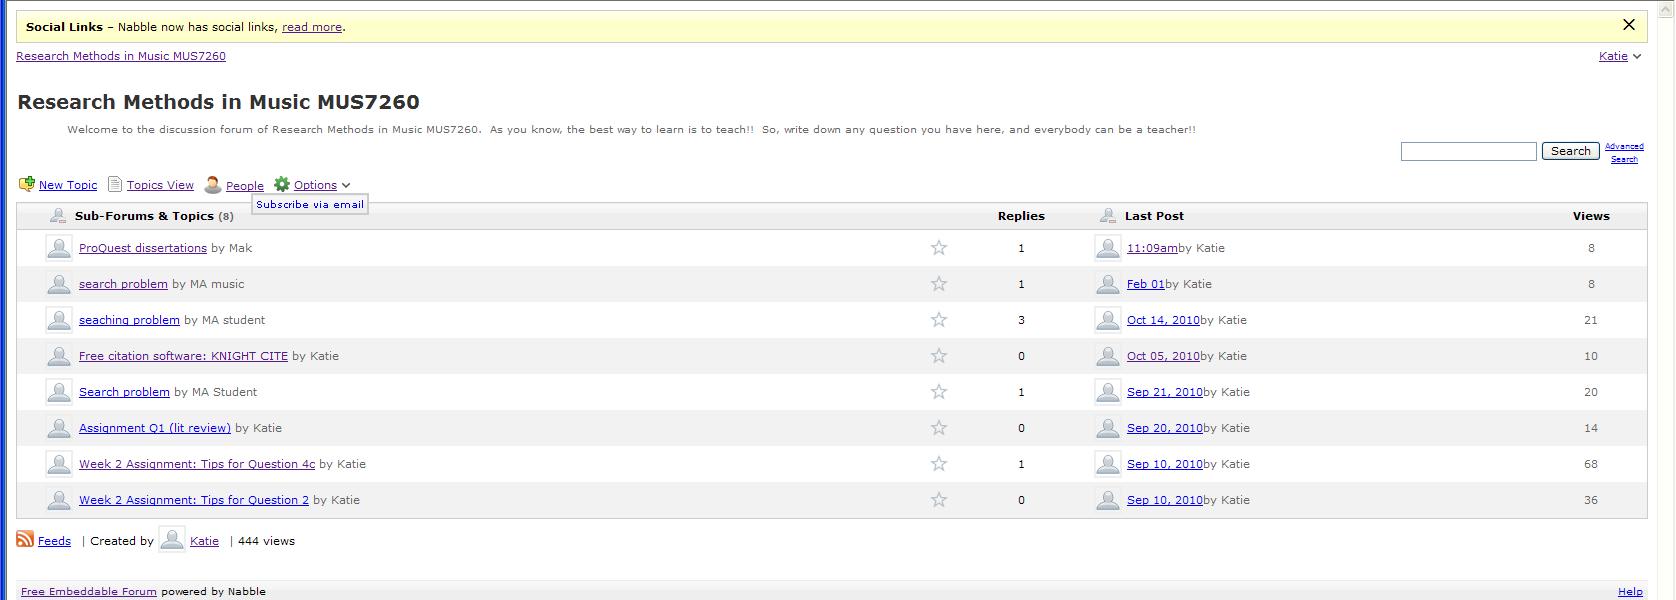The height and width of the screenshot is (600, 1676).
Task: Click into the search text field
Action: coord(1468,151)
